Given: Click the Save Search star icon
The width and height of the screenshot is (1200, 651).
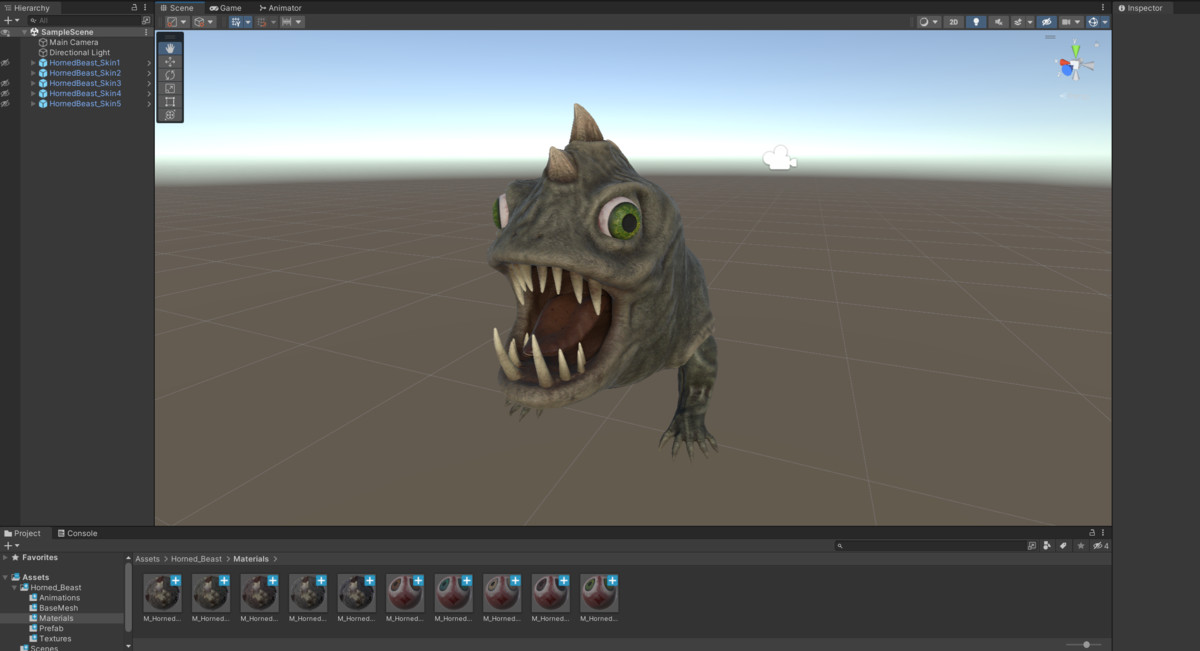Looking at the screenshot, I should (x=1081, y=546).
